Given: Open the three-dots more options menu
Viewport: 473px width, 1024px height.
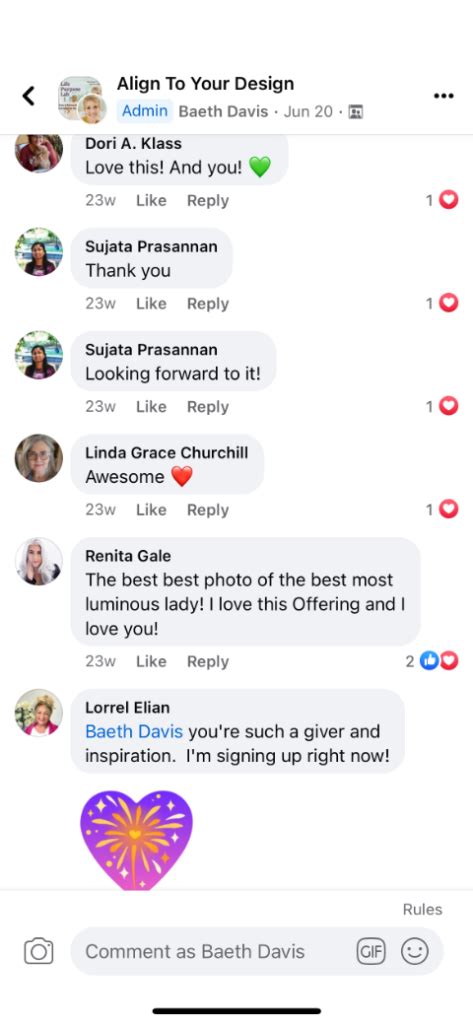Looking at the screenshot, I should [444, 96].
